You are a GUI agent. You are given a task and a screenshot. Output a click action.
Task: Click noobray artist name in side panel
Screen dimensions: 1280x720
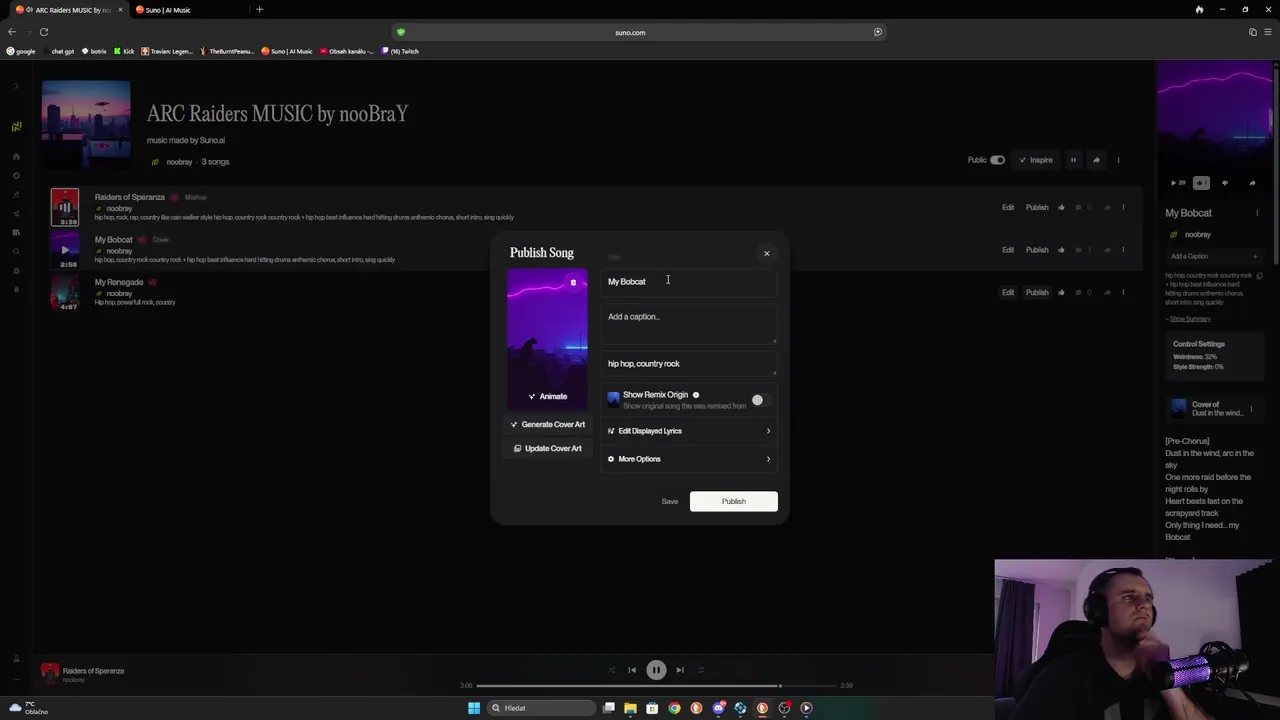[1197, 235]
